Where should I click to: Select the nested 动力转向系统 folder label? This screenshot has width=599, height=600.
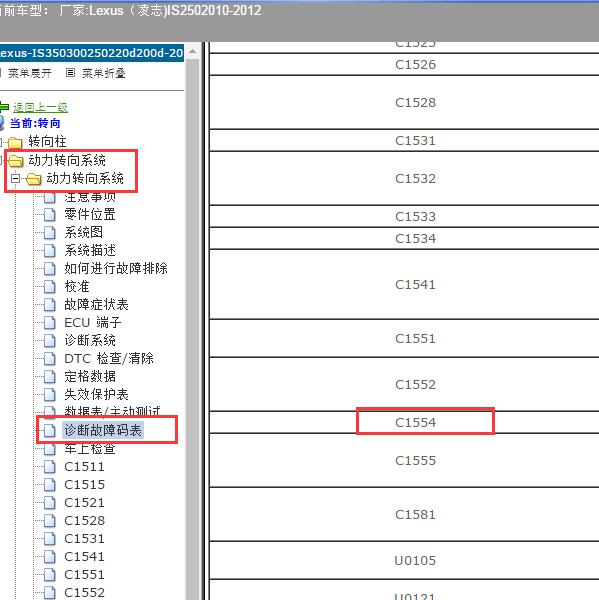point(85,178)
